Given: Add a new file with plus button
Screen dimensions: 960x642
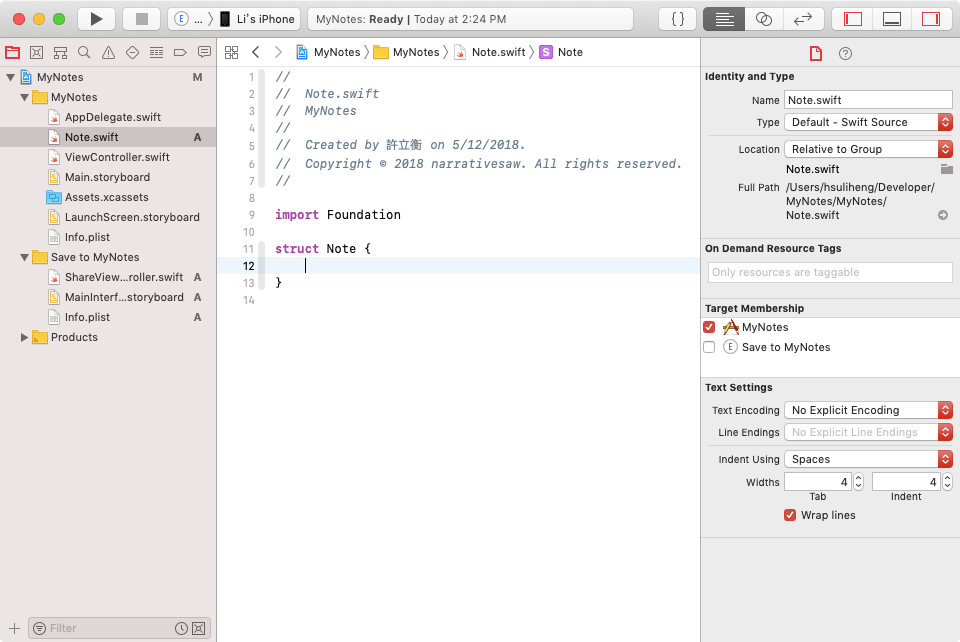Looking at the screenshot, I should (x=15, y=629).
